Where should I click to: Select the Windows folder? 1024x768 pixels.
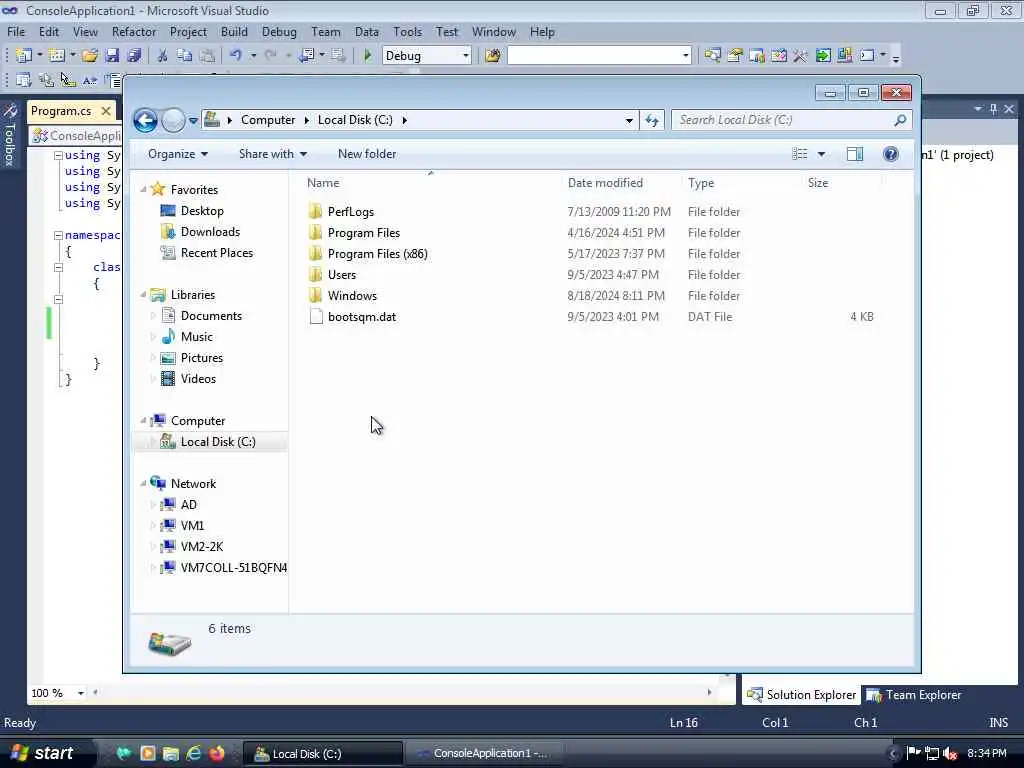[x=352, y=296]
